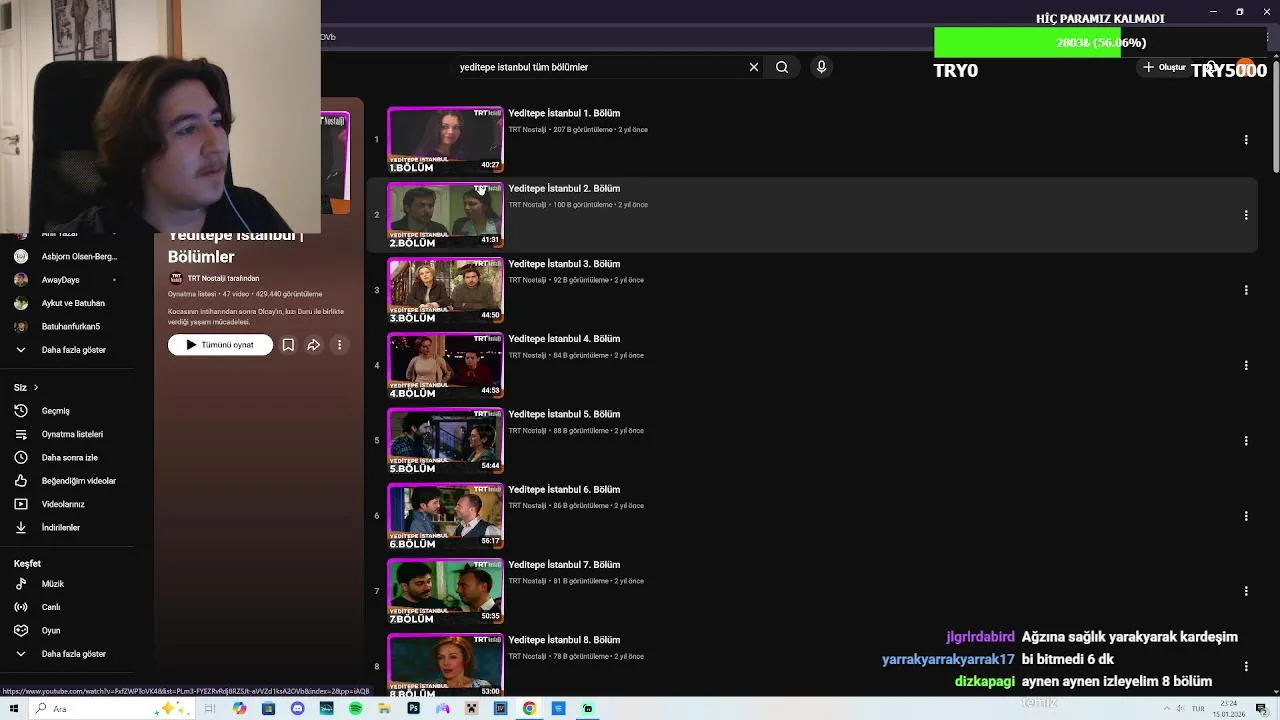Click the history clock icon
Viewport: 1280px width, 720px height.
(x=21, y=411)
